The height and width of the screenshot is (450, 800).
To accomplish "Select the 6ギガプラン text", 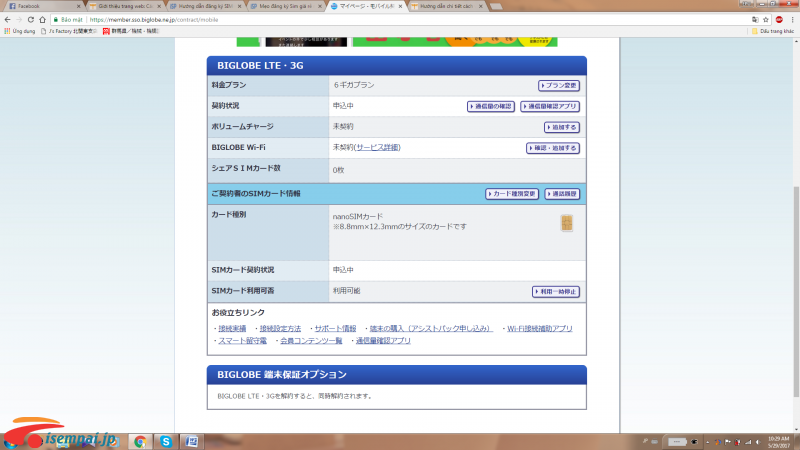I will point(354,85).
